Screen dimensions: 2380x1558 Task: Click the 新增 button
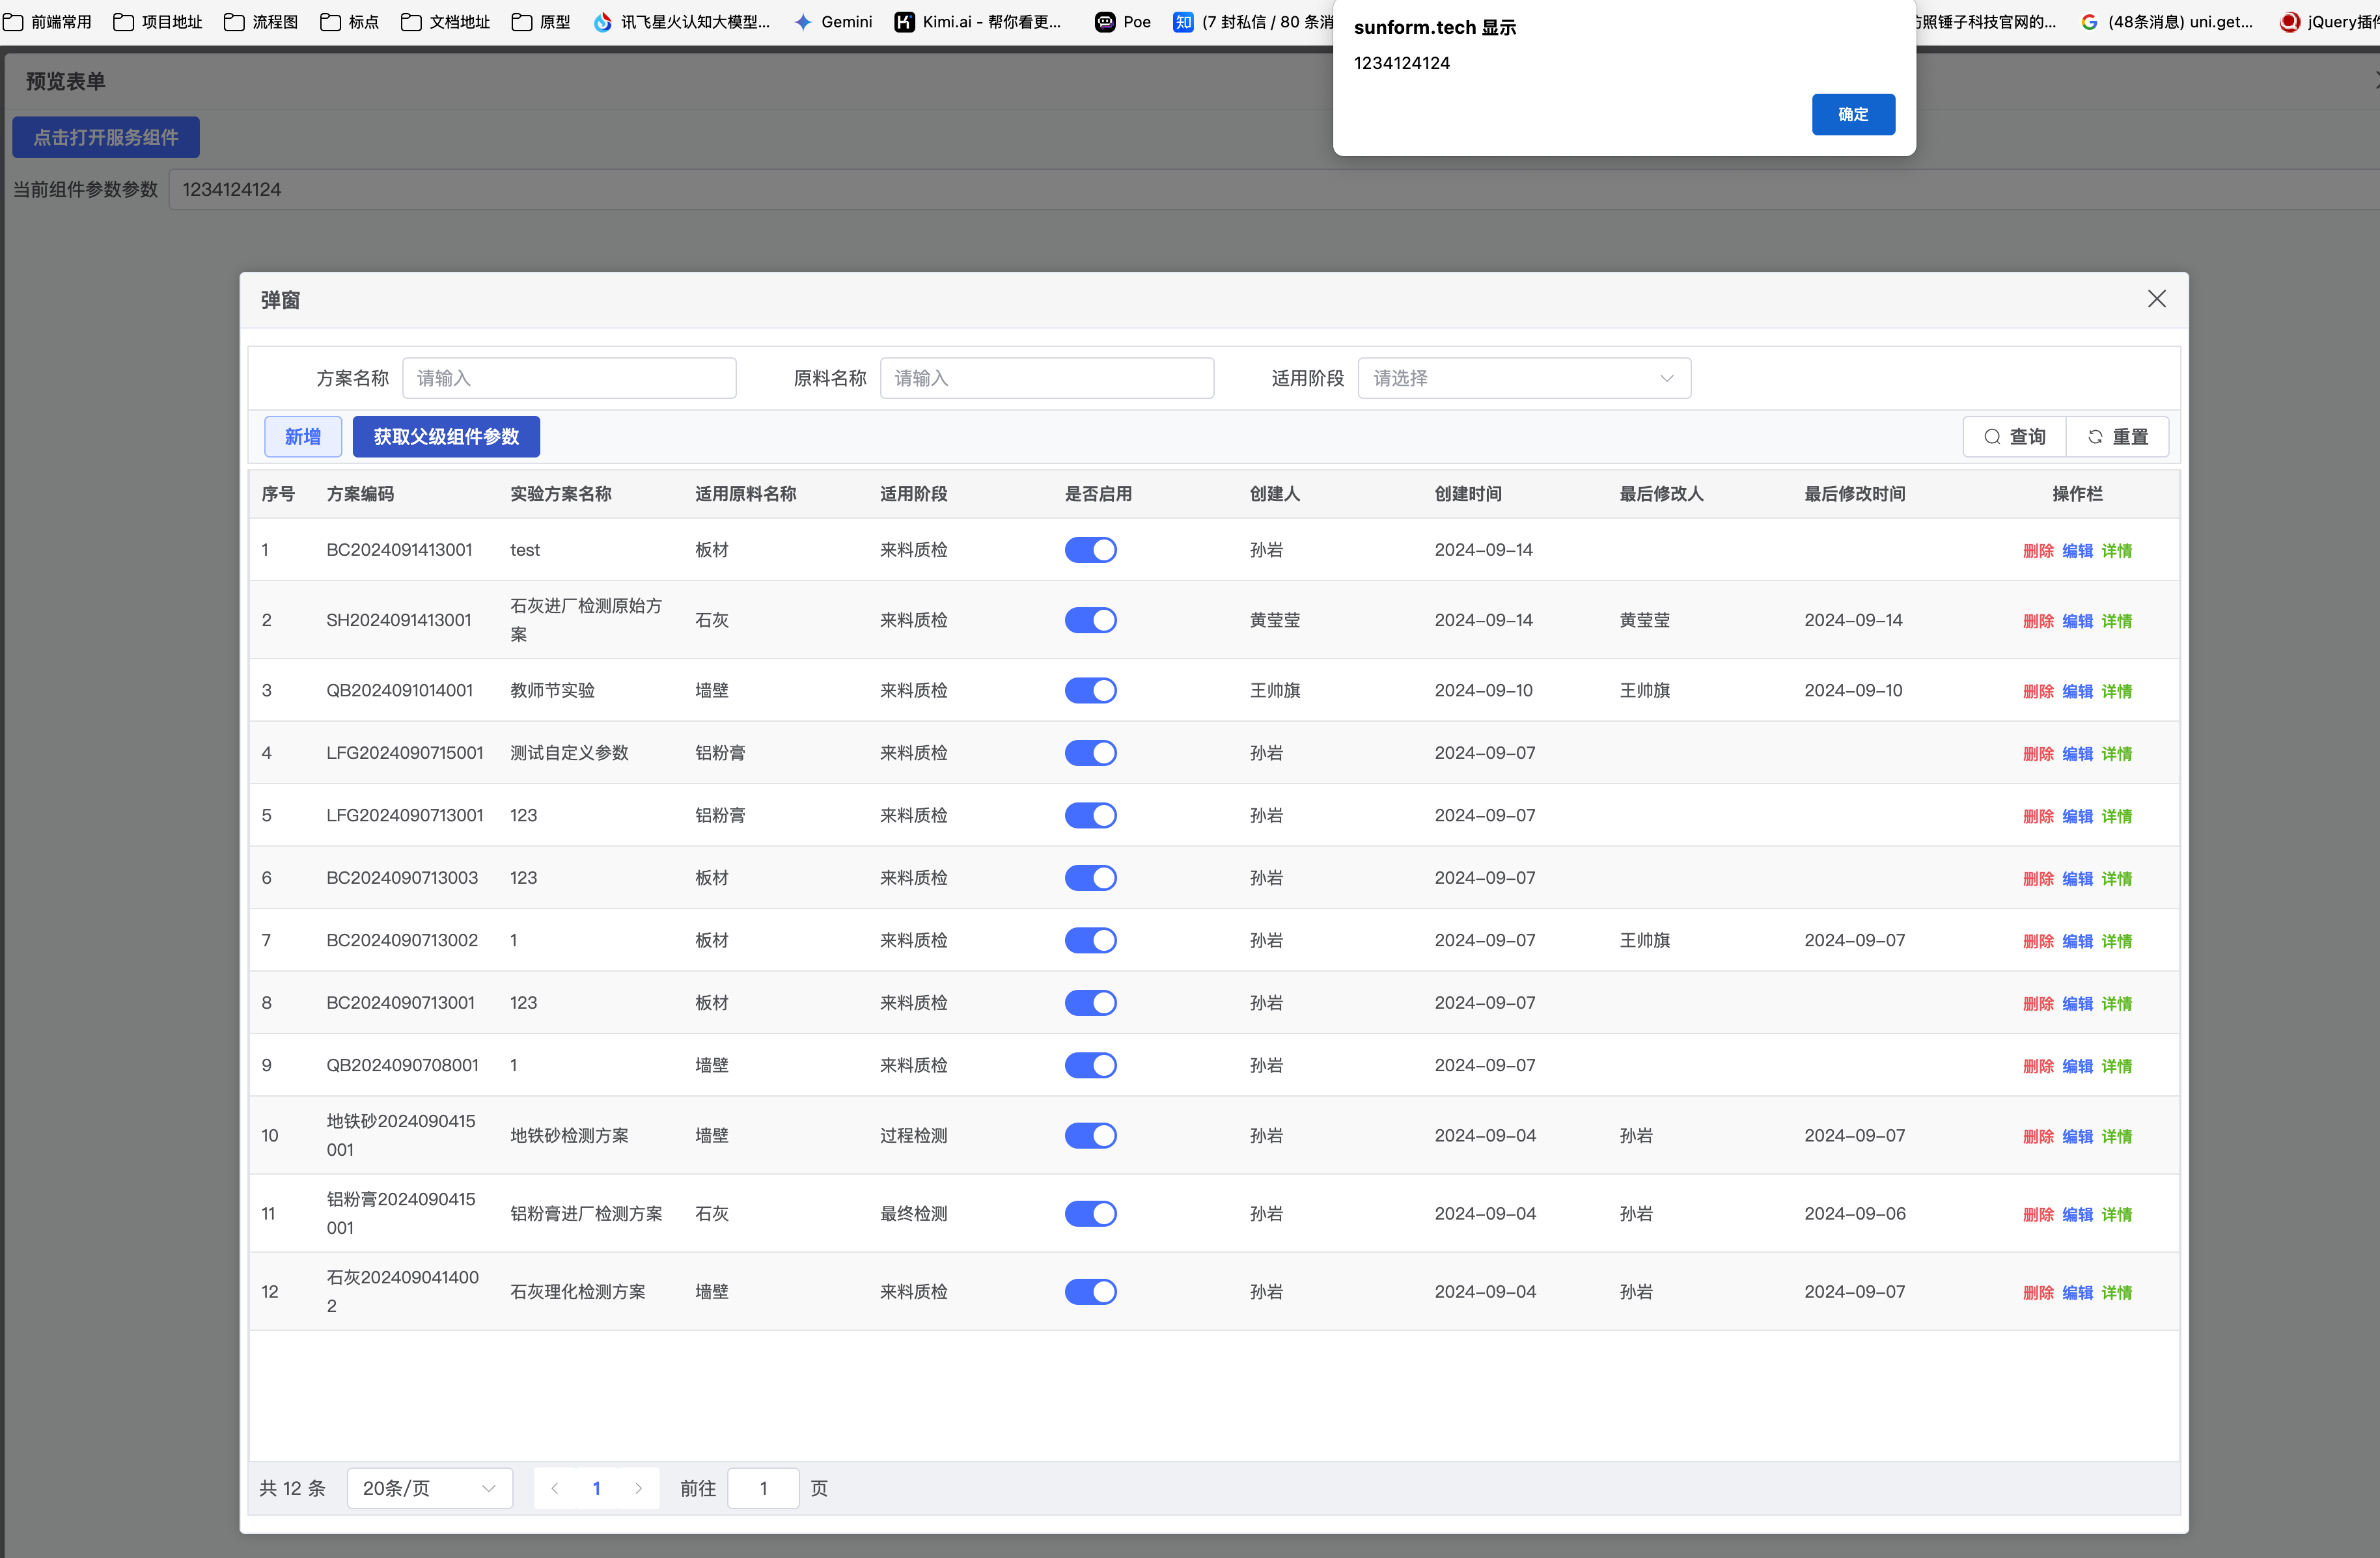303,437
